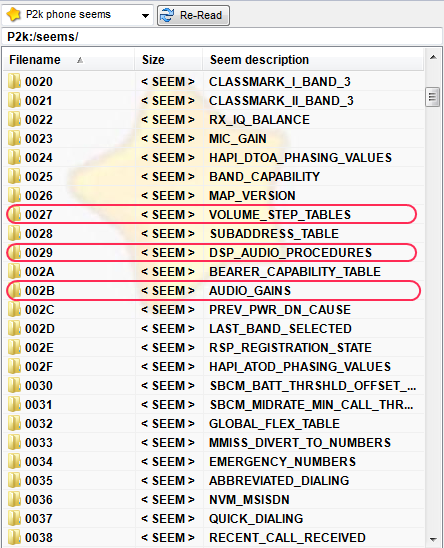This screenshot has height=548, width=444.
Task: Click the folder icon for seem 0029
Action: pyautogui.click(x=14, y=253)
